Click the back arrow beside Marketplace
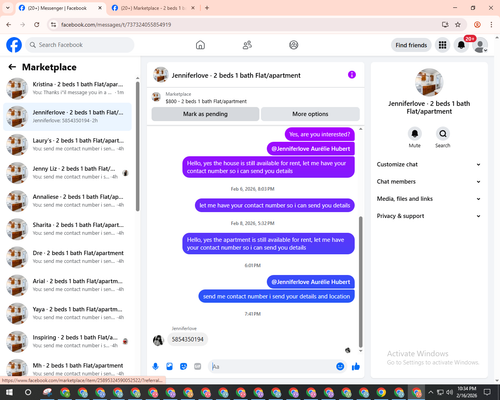The image size is (500, 400). [12, 67]
